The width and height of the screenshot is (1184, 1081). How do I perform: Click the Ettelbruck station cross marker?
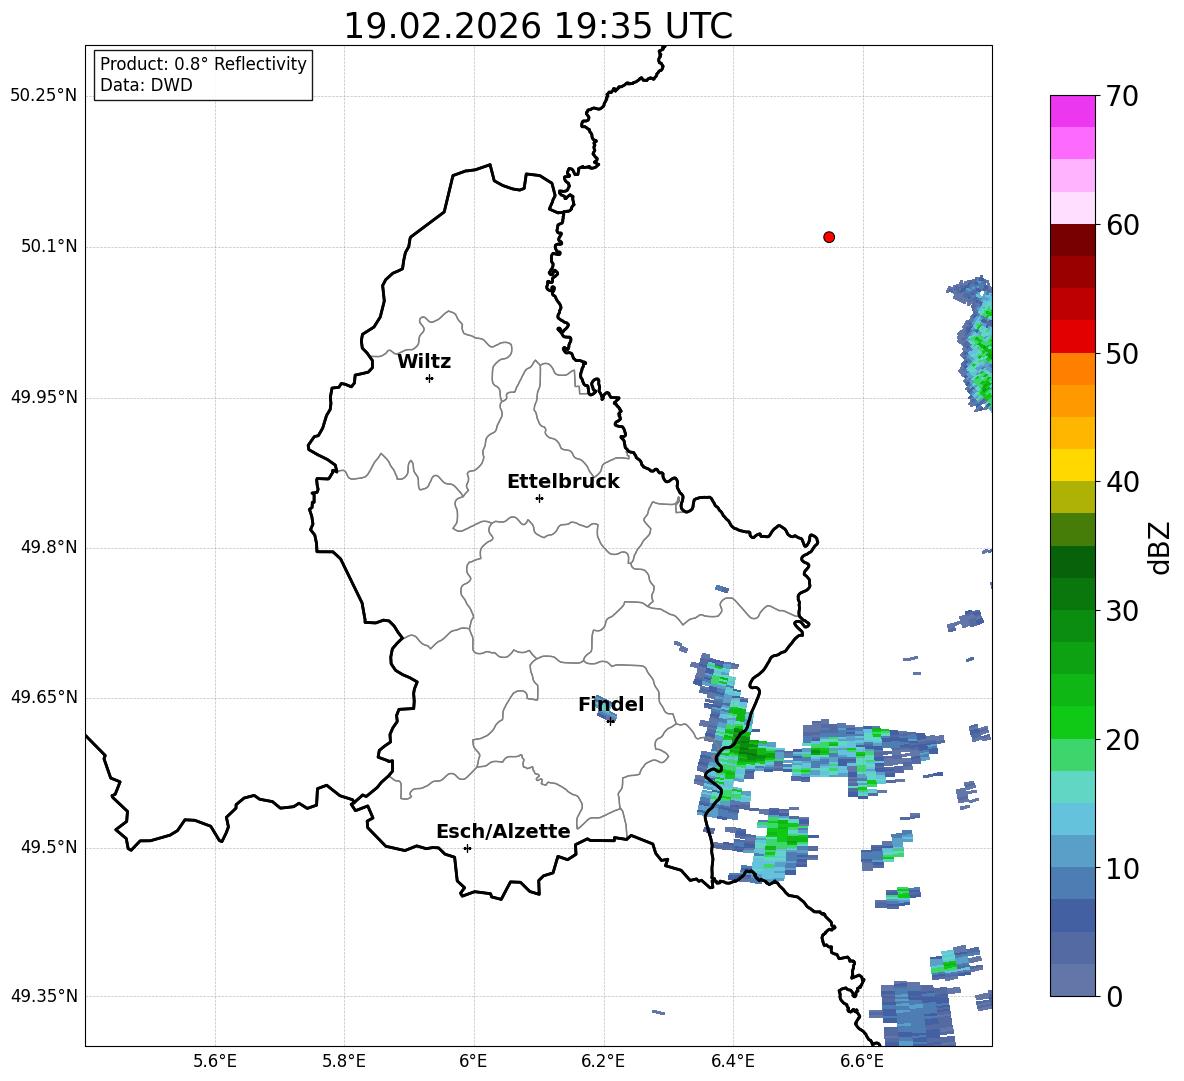point(539,498)
